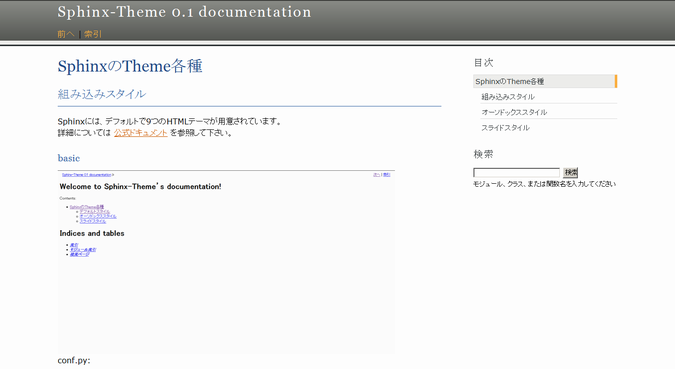The width and height of the screenshot is (675, 369).
Task: Click the basic theme screenshot thumbnail
Action: coord(226,262)
